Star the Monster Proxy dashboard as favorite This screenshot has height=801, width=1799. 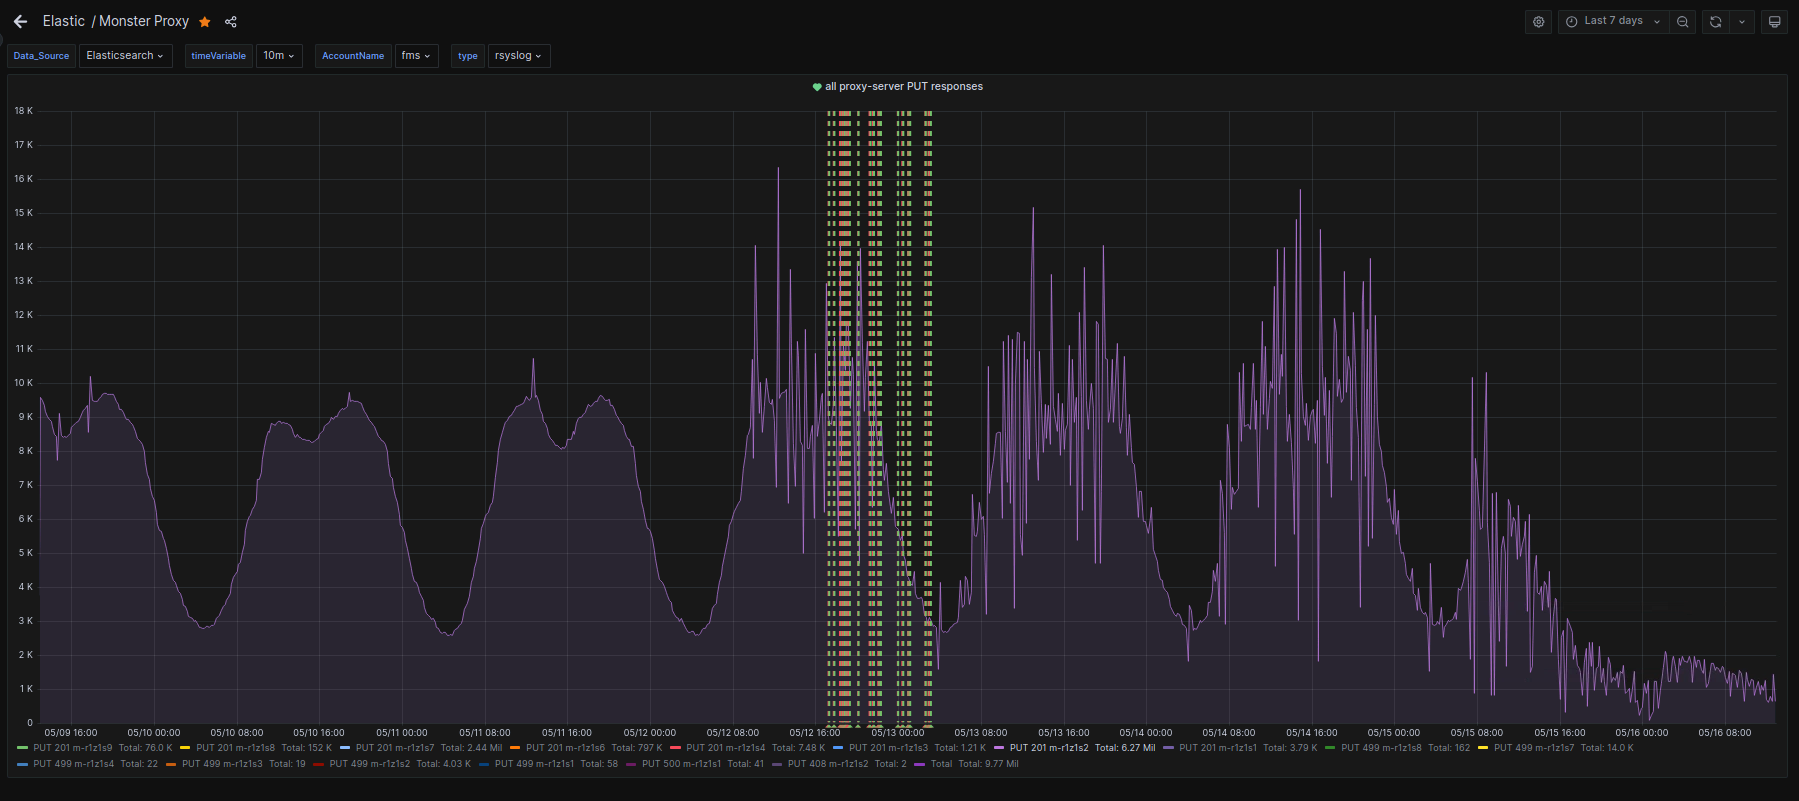click(205, 22)
